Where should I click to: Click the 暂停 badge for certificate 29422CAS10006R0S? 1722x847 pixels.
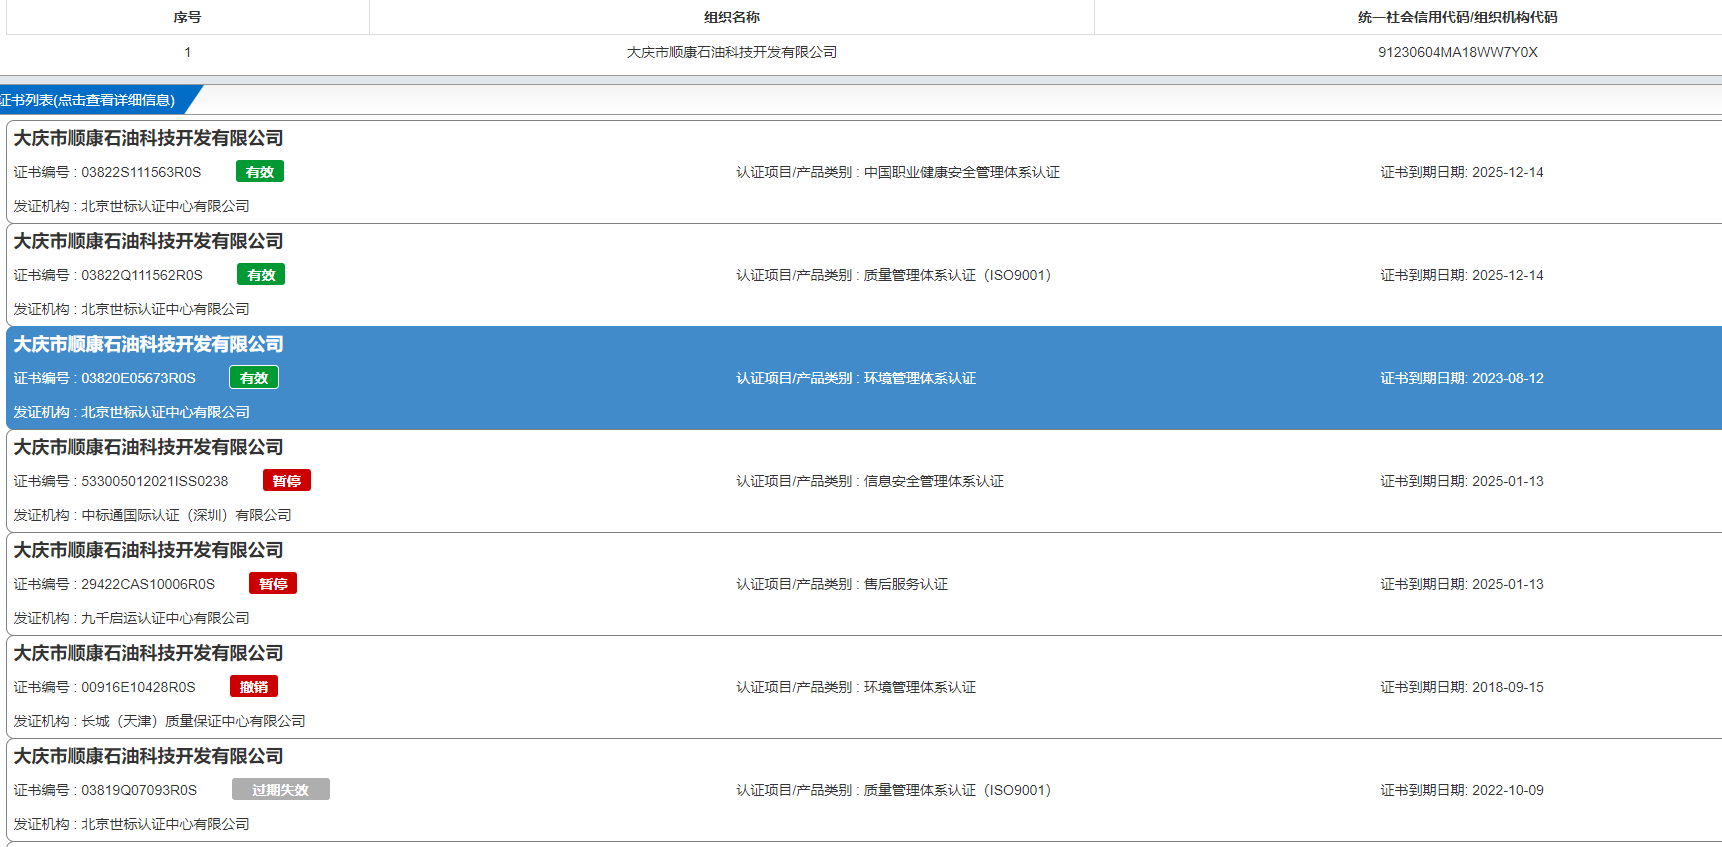click(273, 584)
